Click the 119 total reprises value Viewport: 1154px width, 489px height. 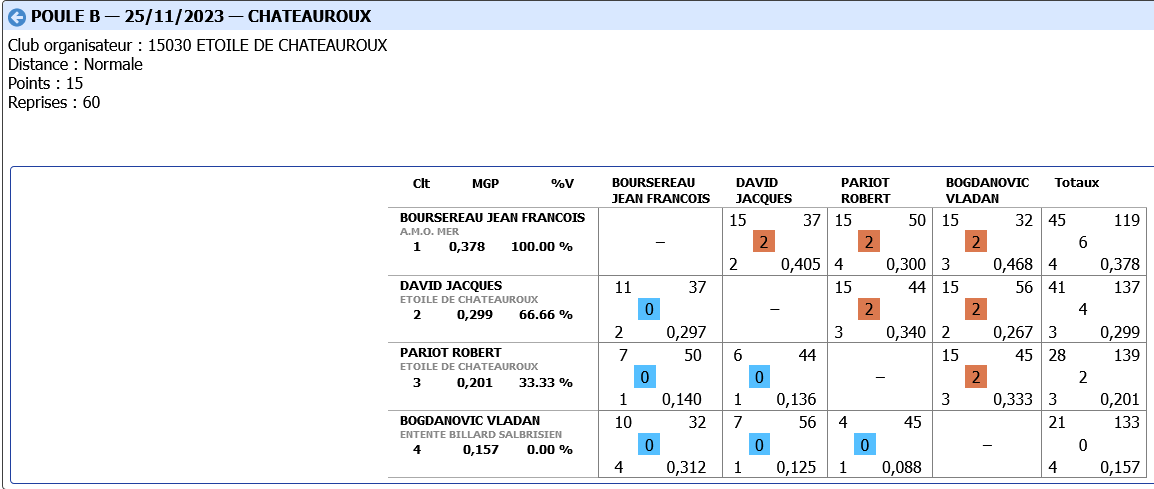coord(1127,219)
